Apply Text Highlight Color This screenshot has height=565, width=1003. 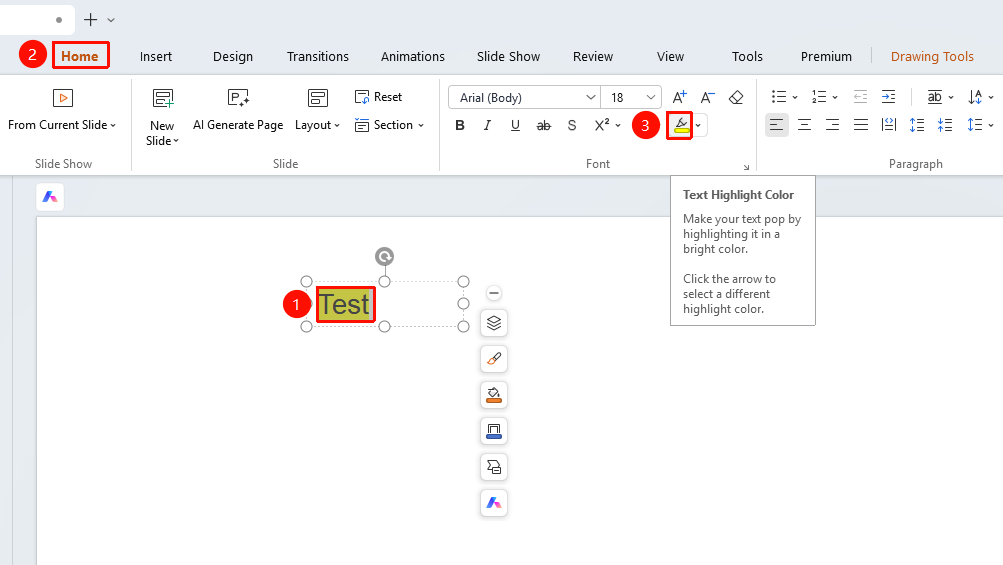(x=681, y=125)
